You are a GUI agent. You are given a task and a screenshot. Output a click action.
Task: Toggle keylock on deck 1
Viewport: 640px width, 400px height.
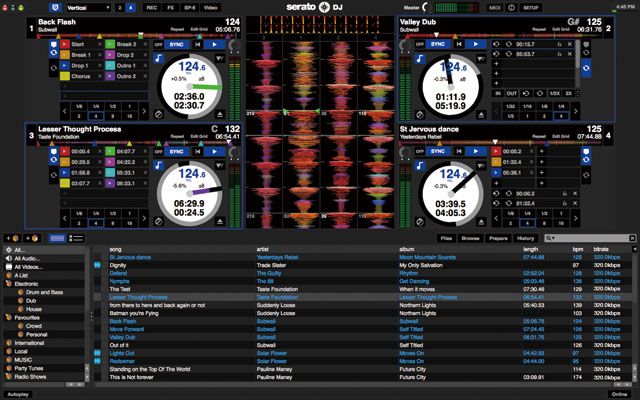tap(159, 58)
